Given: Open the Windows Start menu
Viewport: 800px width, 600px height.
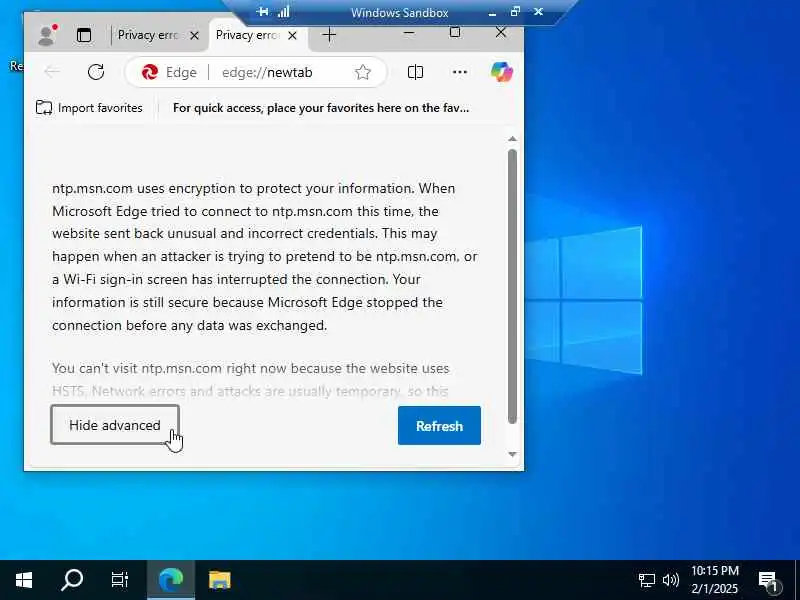Looking at the screenshot, I should (23, 580).
